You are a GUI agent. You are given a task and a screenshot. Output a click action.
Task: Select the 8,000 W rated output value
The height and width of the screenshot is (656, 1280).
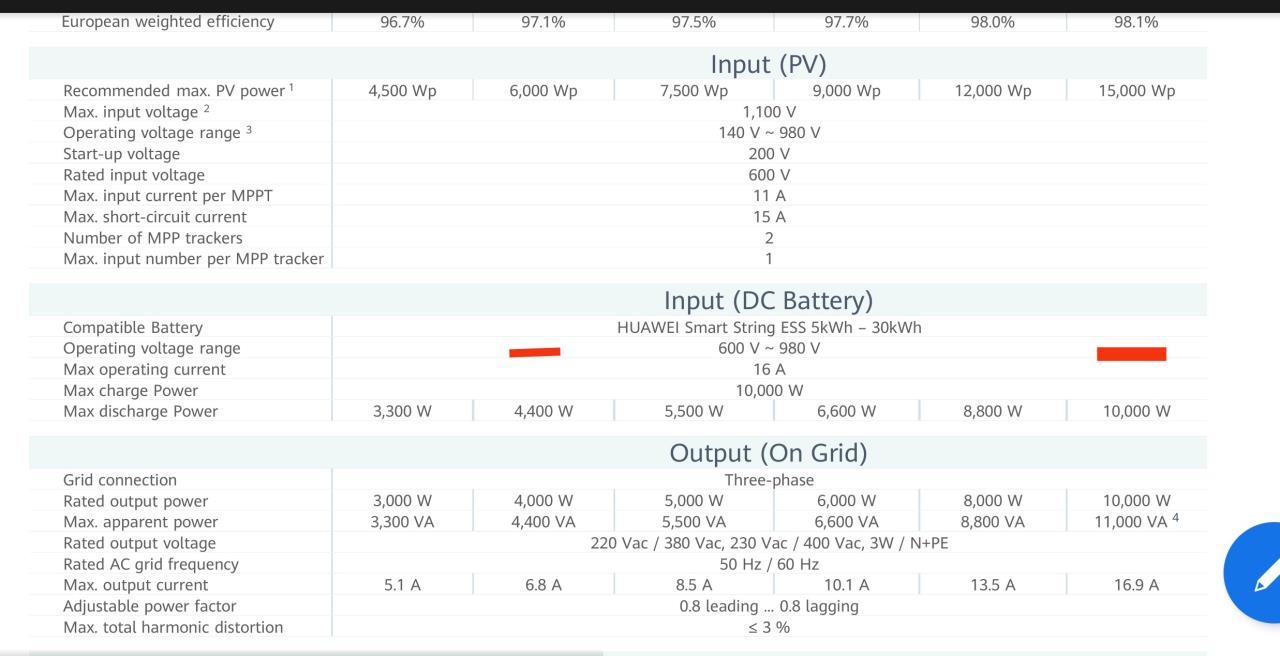pos(992,501)
